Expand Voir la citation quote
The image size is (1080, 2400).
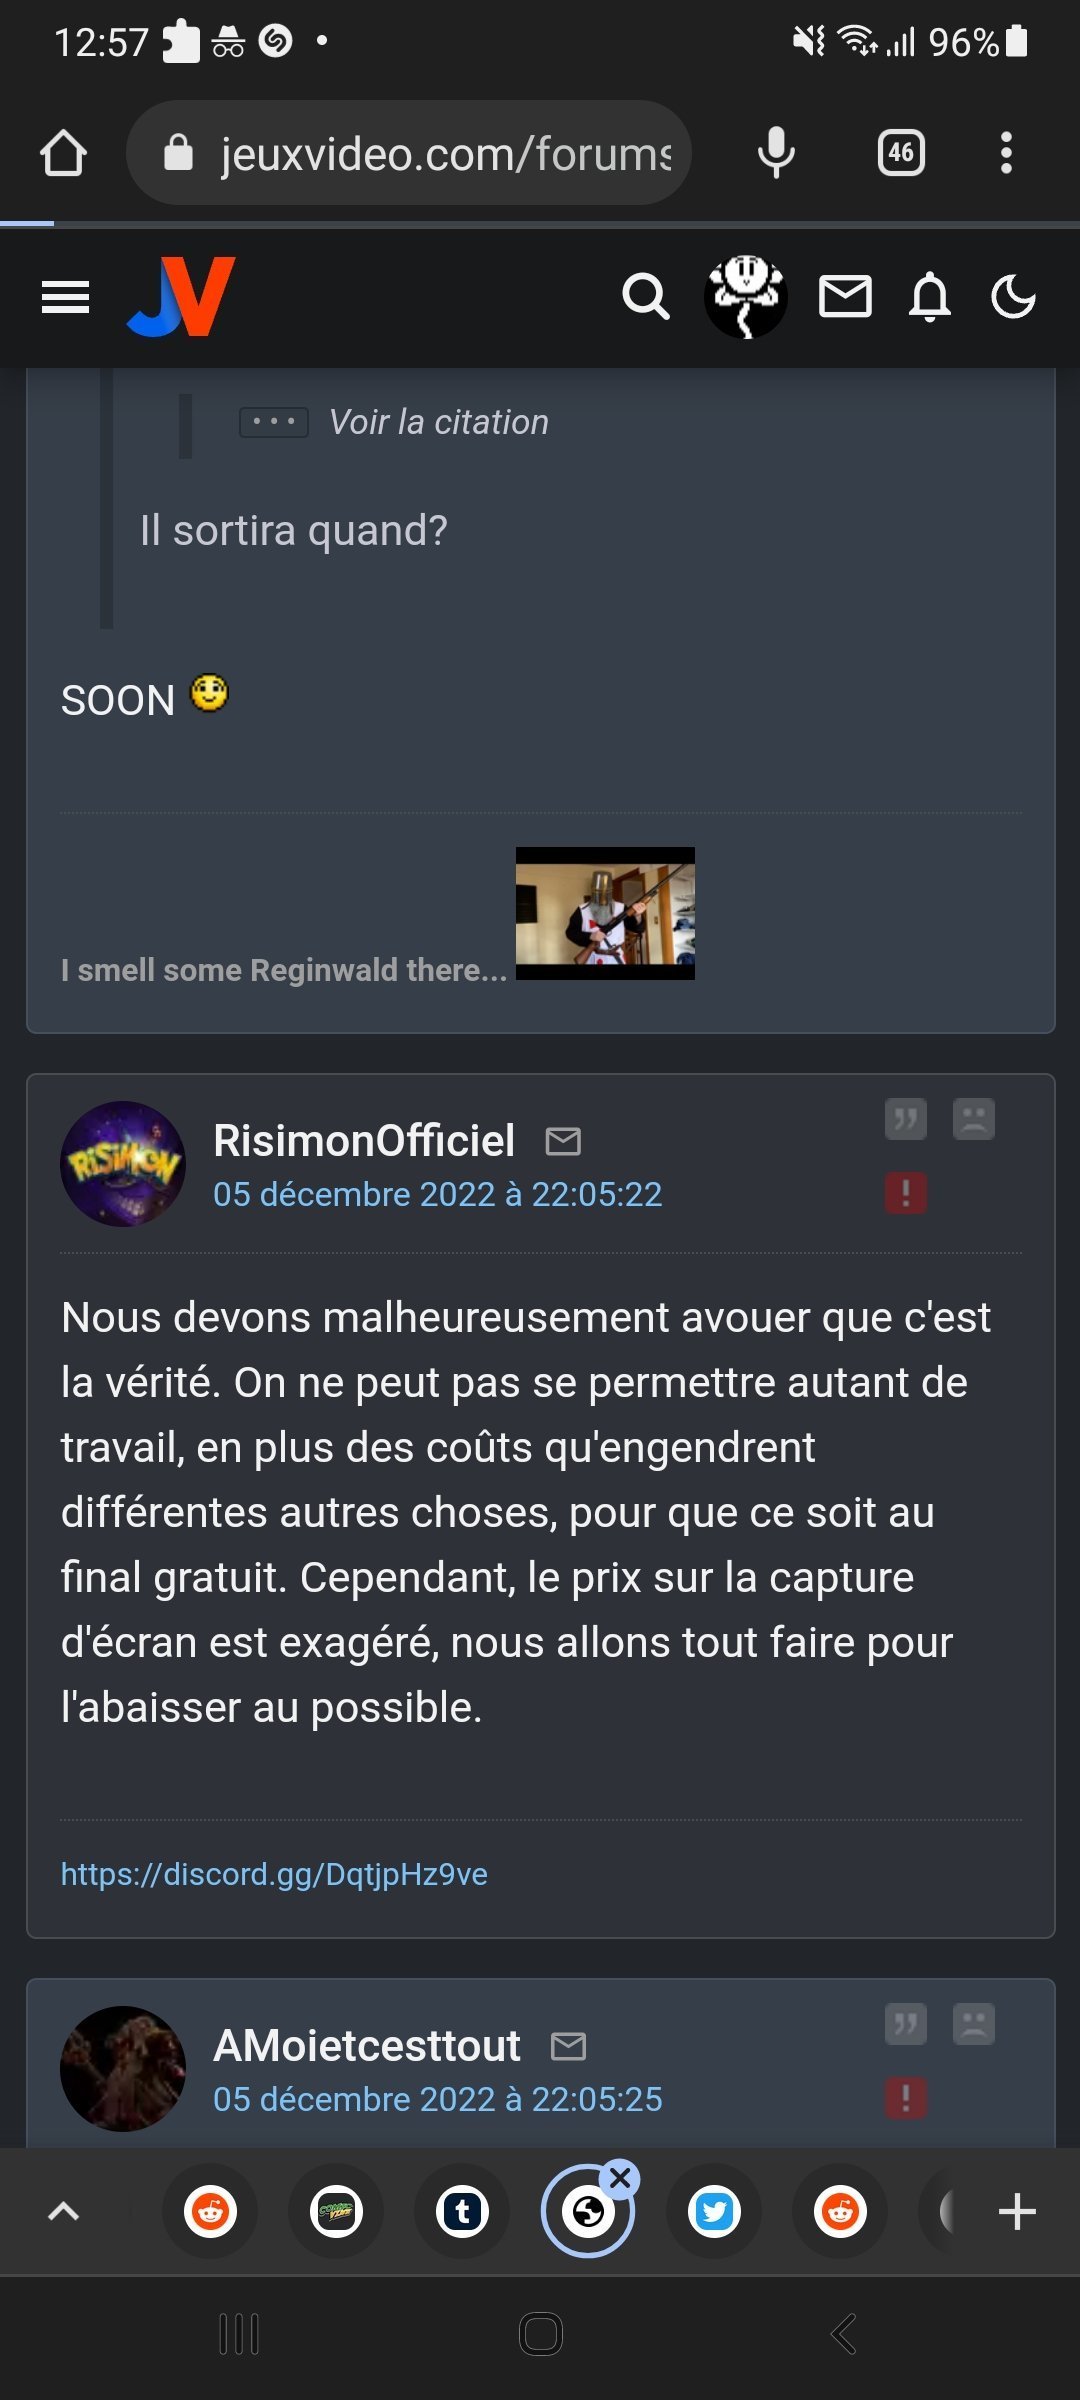394,422
